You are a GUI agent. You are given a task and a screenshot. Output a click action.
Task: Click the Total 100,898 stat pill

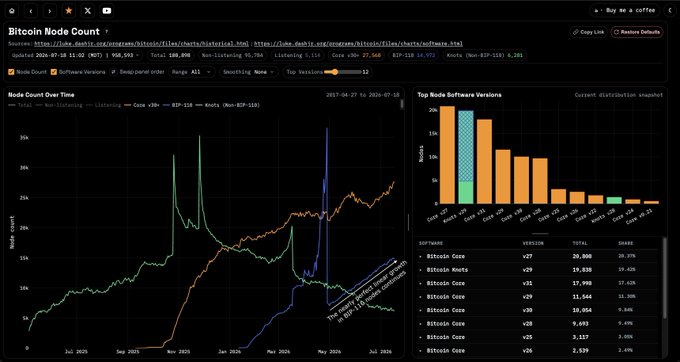[x=170, y=55]
